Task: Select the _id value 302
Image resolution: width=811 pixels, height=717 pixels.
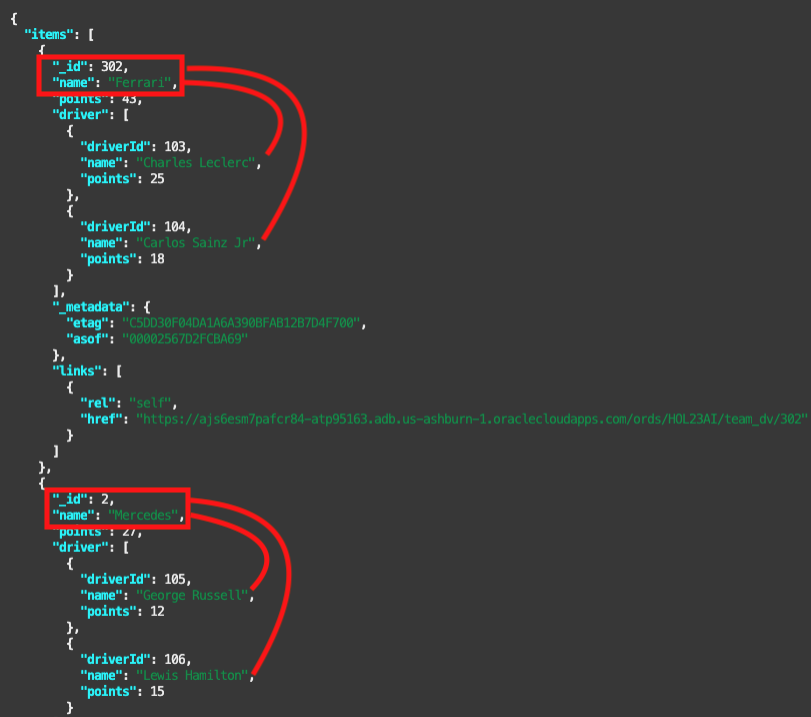Action: [111, 67]
